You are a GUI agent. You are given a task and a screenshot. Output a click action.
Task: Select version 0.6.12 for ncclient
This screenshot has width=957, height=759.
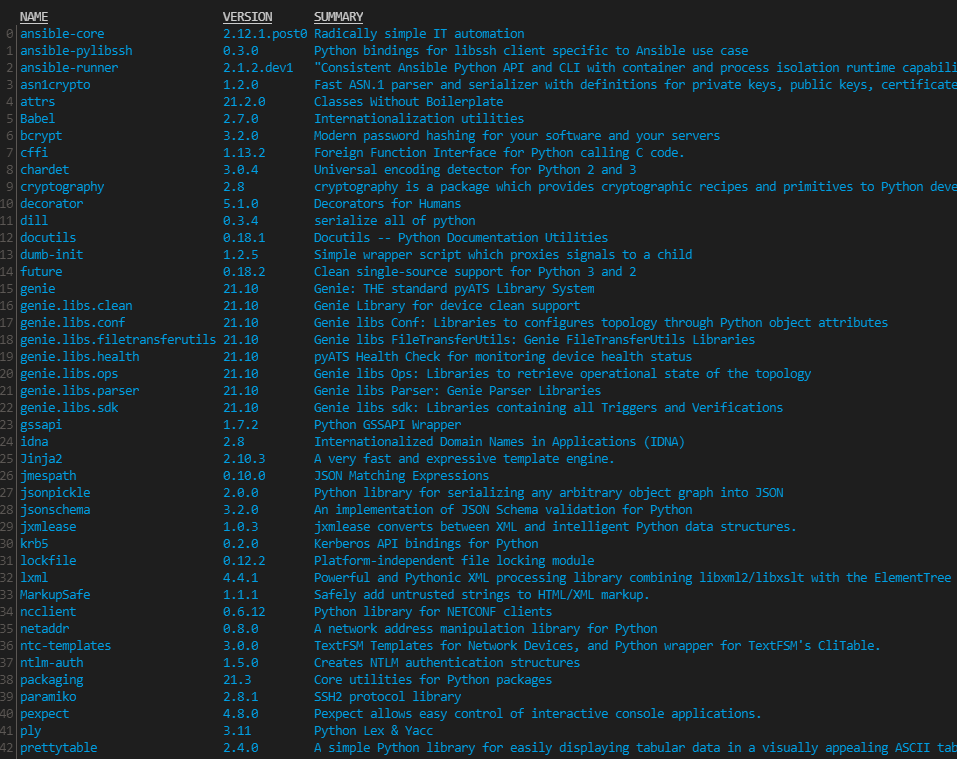[x=244, y=612]
